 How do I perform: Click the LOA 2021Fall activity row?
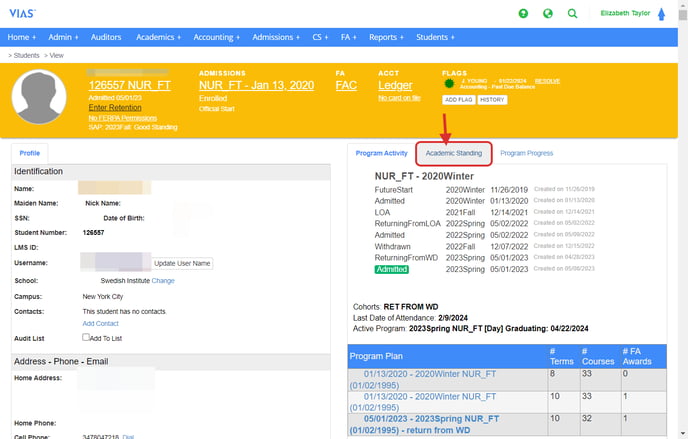click(484, 212)
